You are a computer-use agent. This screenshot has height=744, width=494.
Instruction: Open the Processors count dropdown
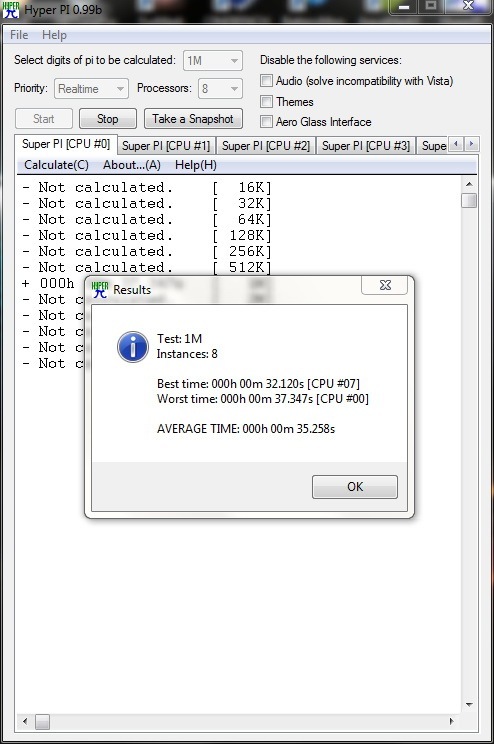[x=220, y=89]
